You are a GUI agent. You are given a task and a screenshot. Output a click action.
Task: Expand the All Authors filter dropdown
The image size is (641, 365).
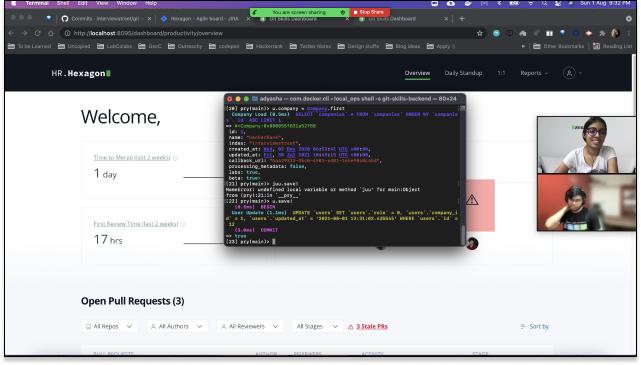(177, 327)
